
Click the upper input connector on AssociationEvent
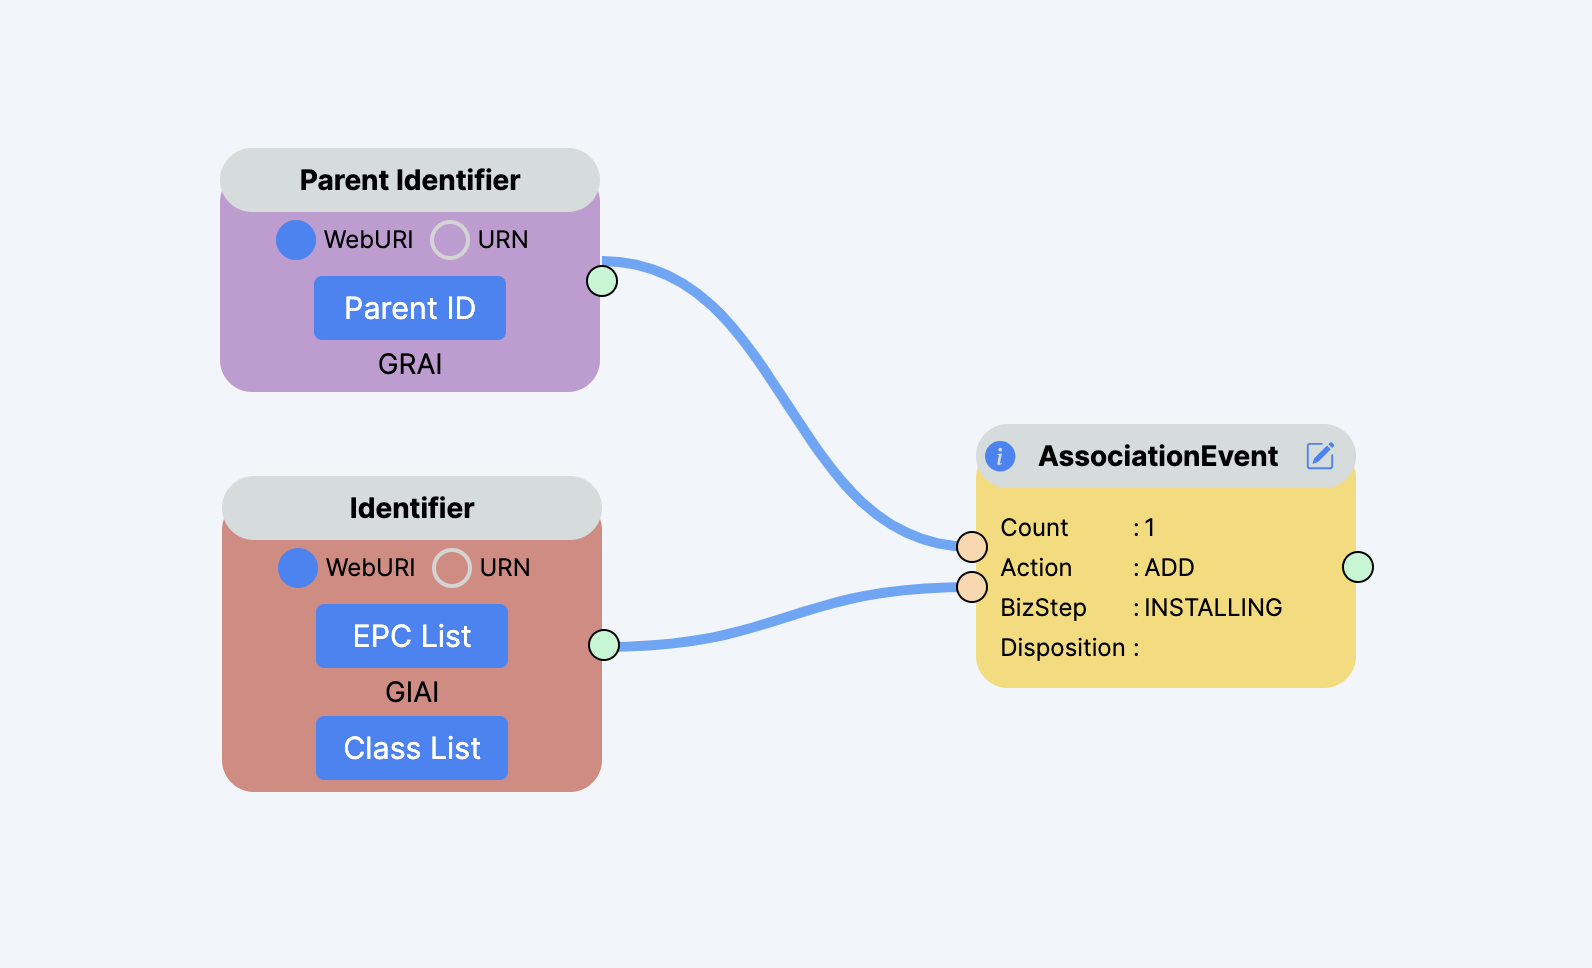pyautogui.click(x=972, y=547)
